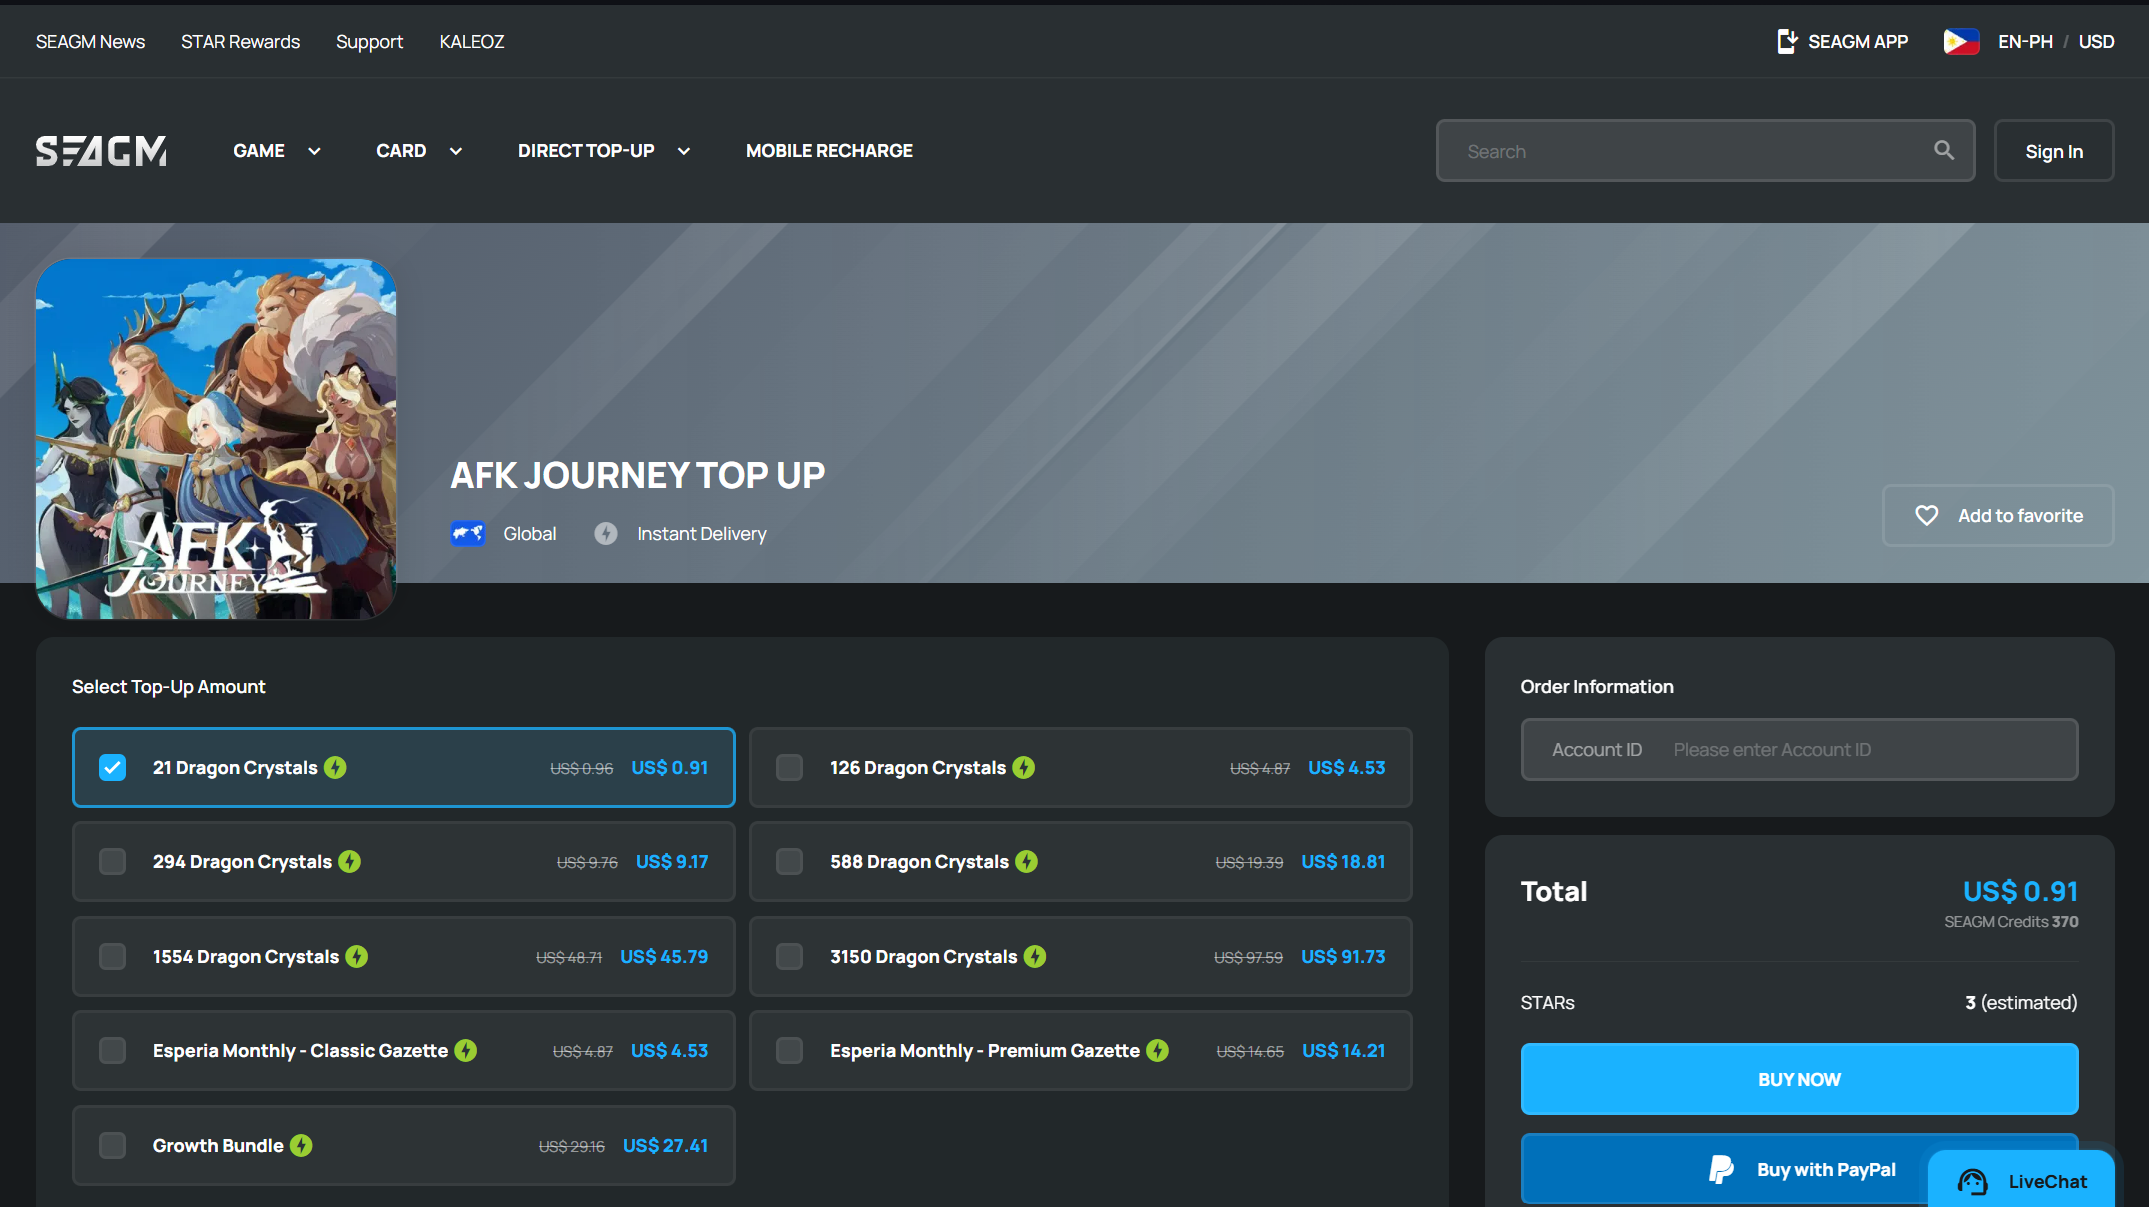
Task: Check the 126 Dragon Crystals checkbox
Action: pyautogui.click(x=790, y=767)
